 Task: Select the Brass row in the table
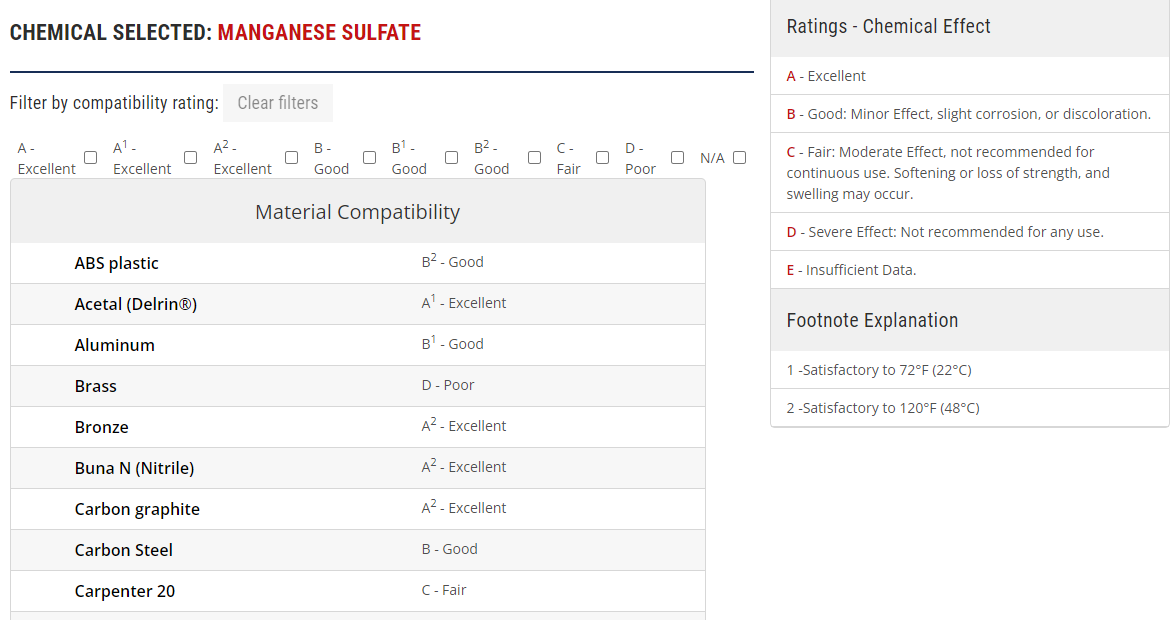click(96, 386)
